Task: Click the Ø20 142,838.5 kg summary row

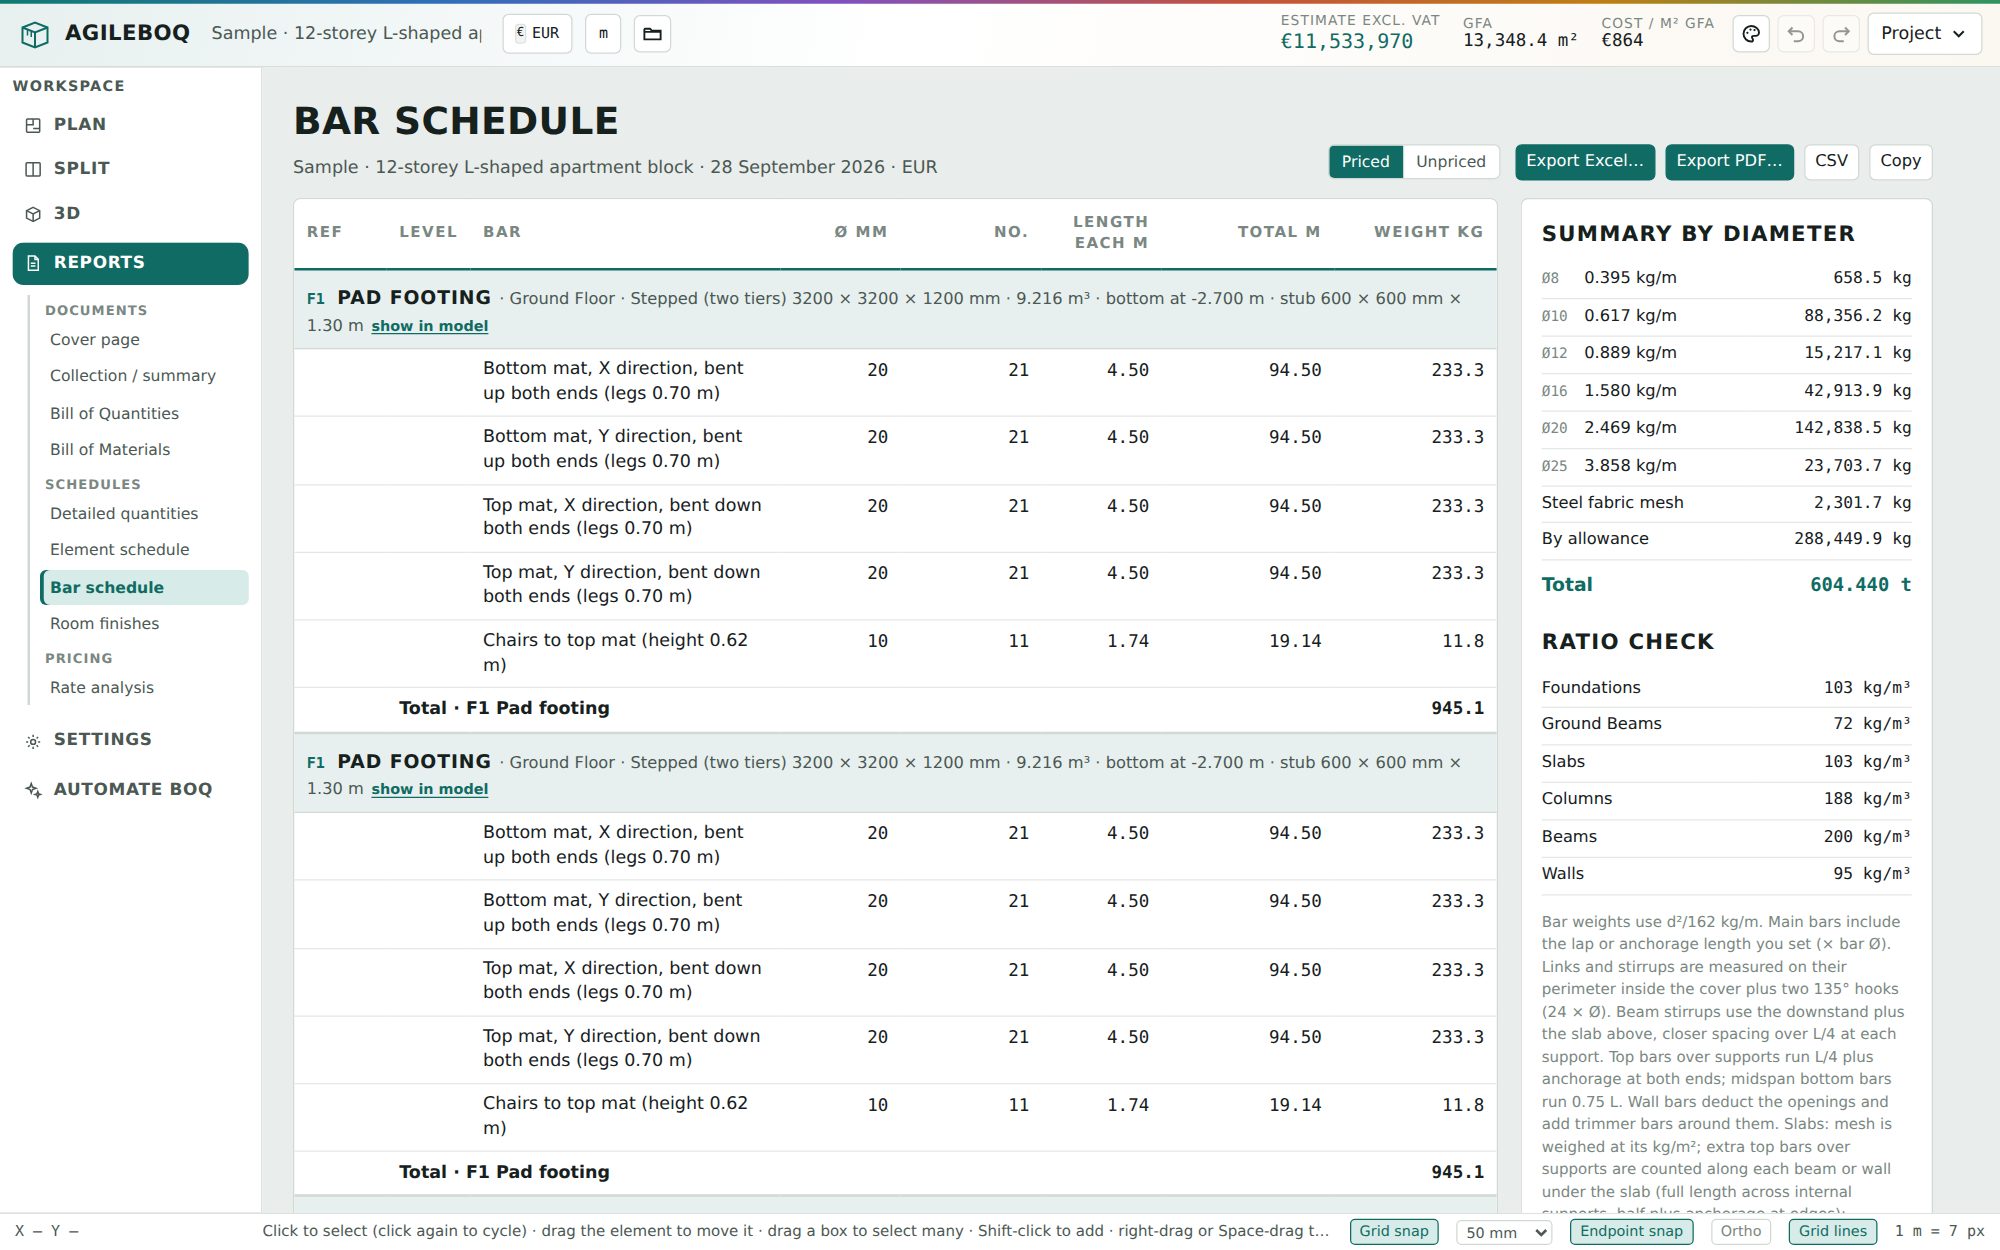Action: pos(1726,428)
